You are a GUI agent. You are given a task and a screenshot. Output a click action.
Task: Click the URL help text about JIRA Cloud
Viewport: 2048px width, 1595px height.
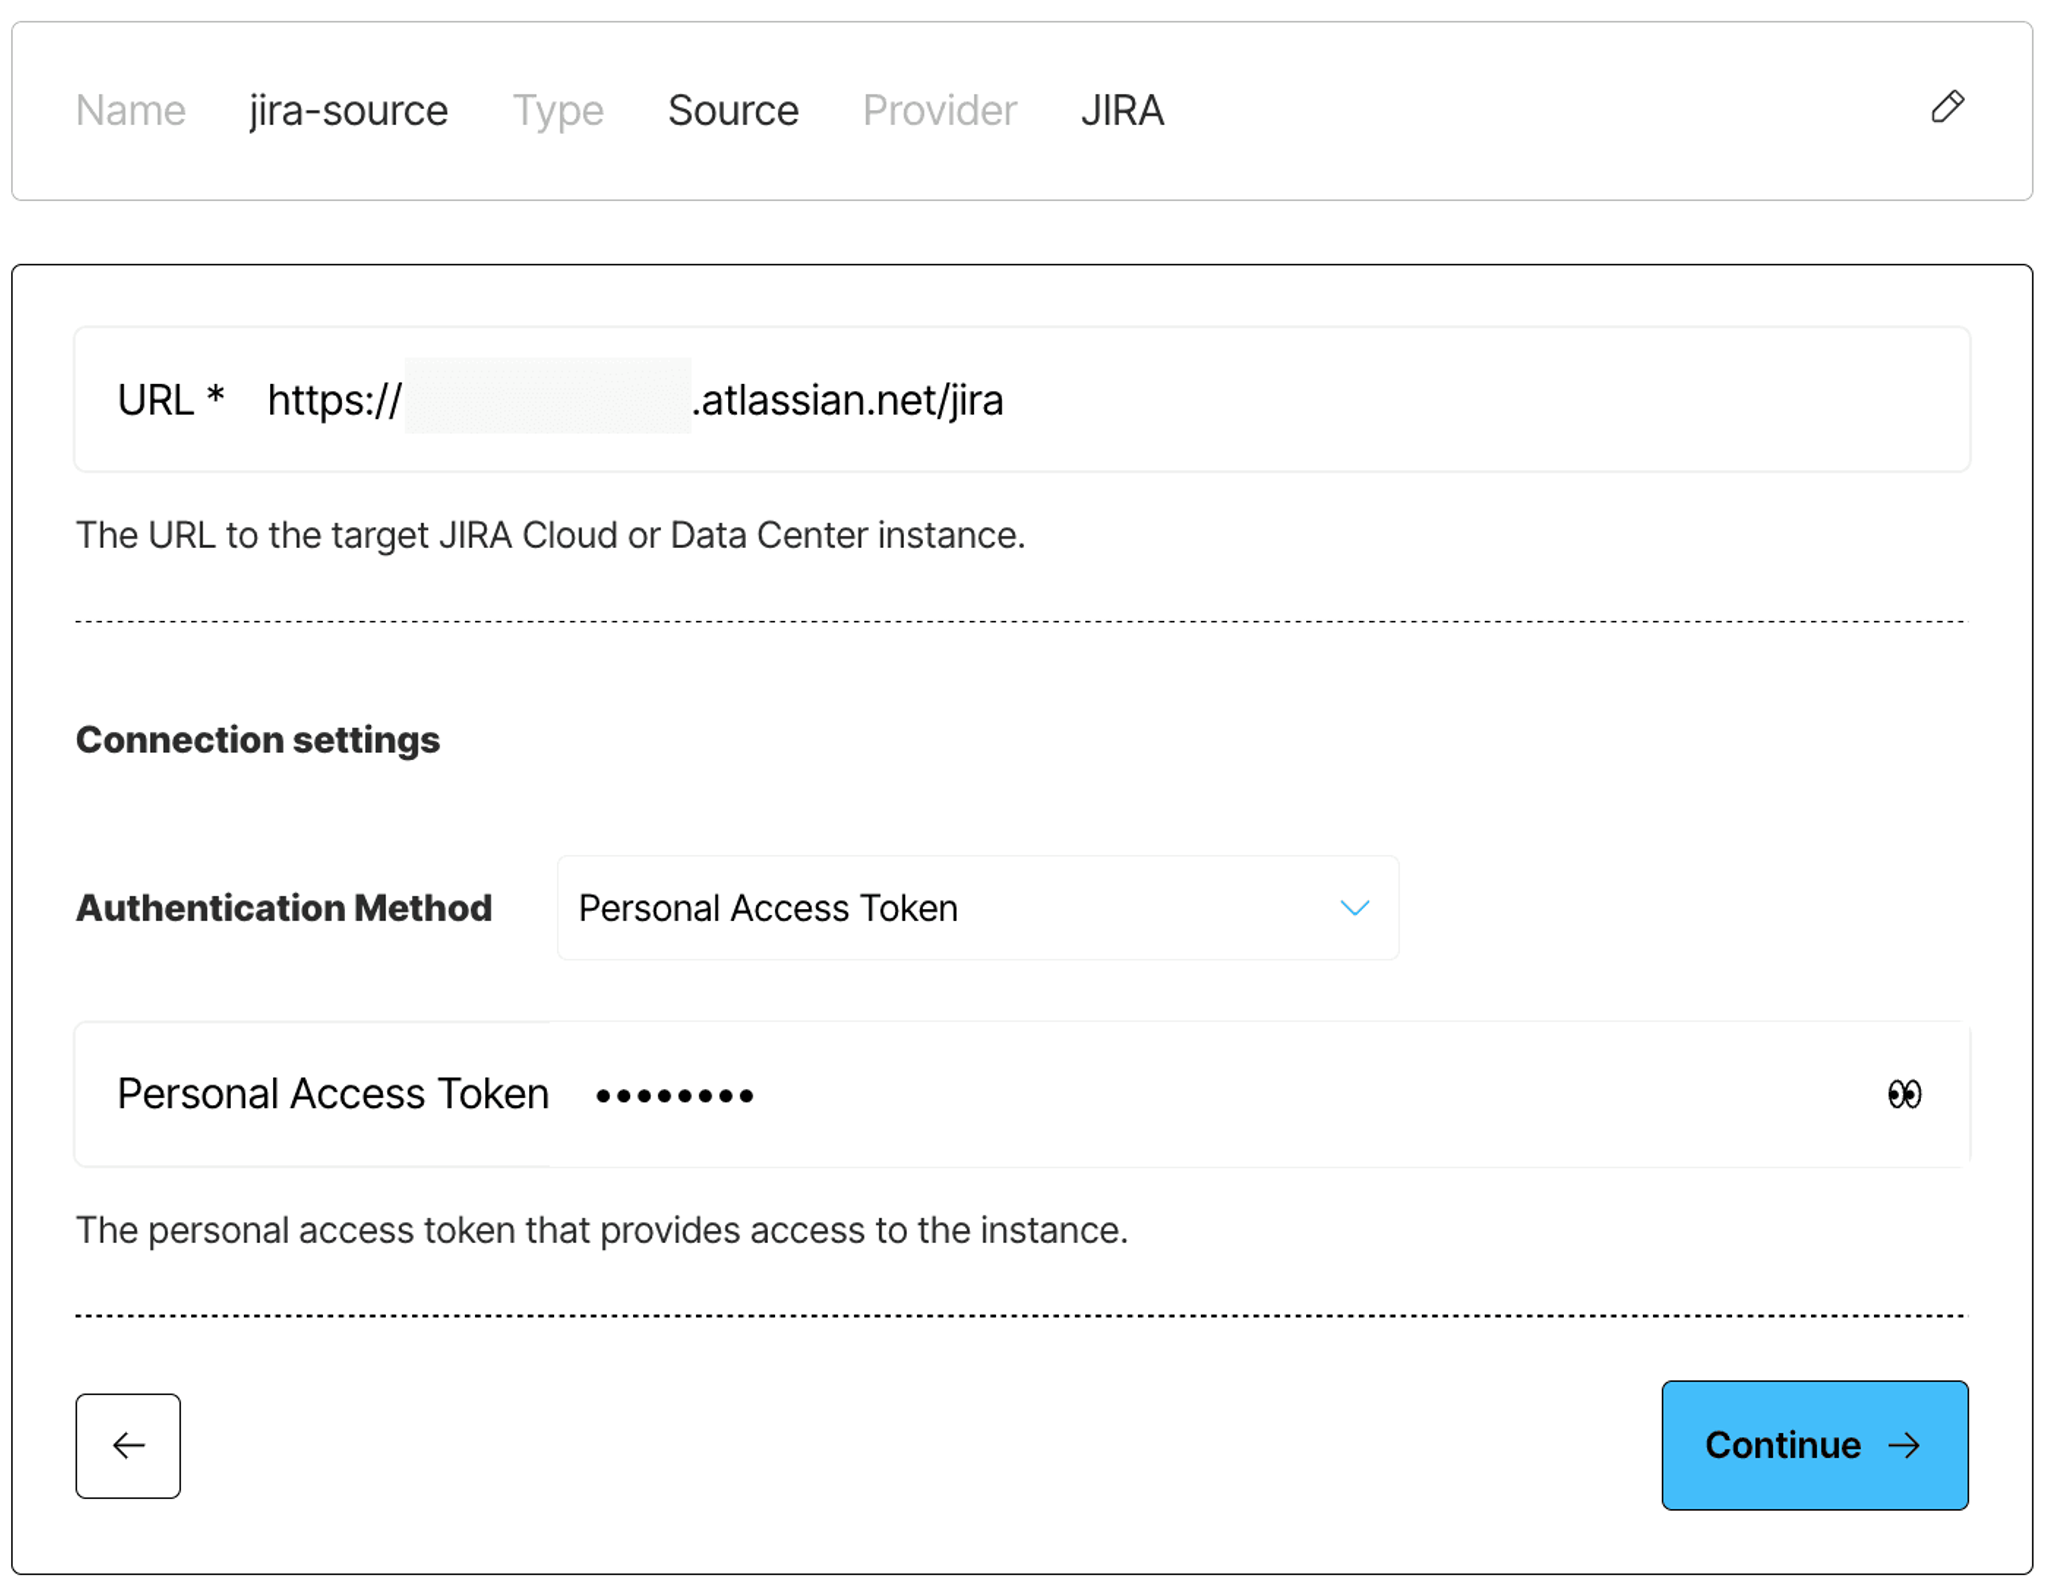[550, 536]
